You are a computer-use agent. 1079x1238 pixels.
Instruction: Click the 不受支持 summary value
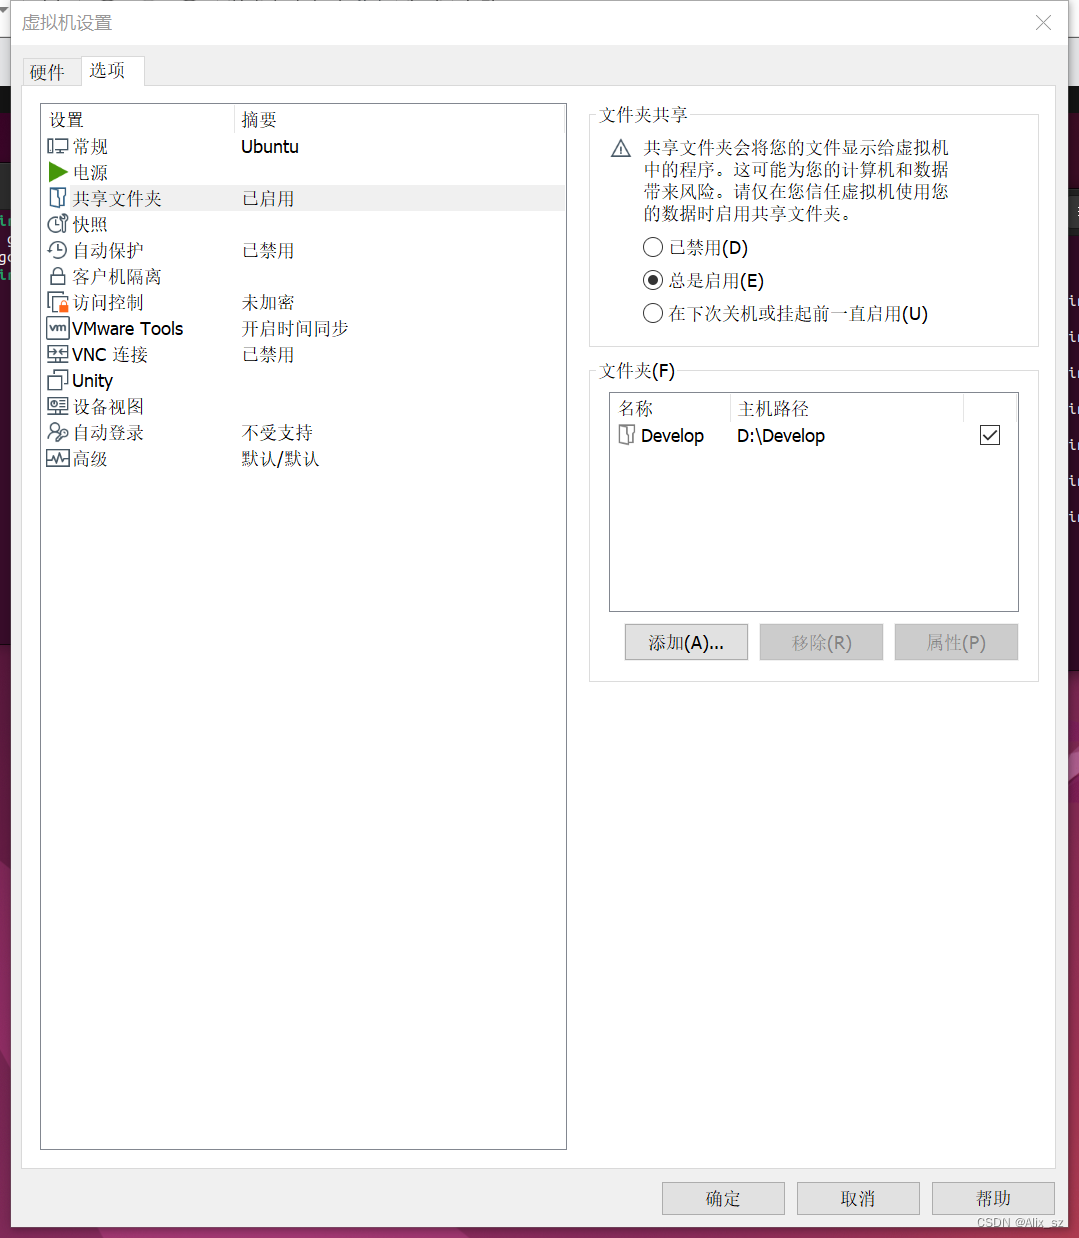tap(277, 432)
